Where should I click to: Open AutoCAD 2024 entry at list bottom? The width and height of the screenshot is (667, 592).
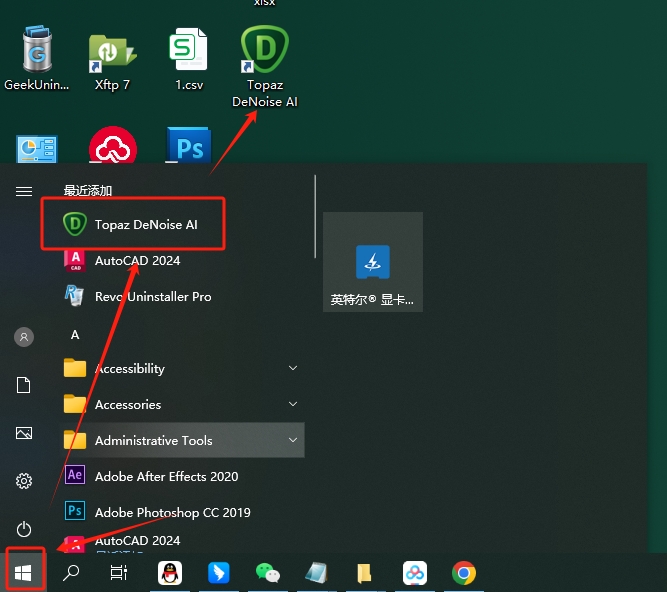pyautogui.click(x=183, y=541)
